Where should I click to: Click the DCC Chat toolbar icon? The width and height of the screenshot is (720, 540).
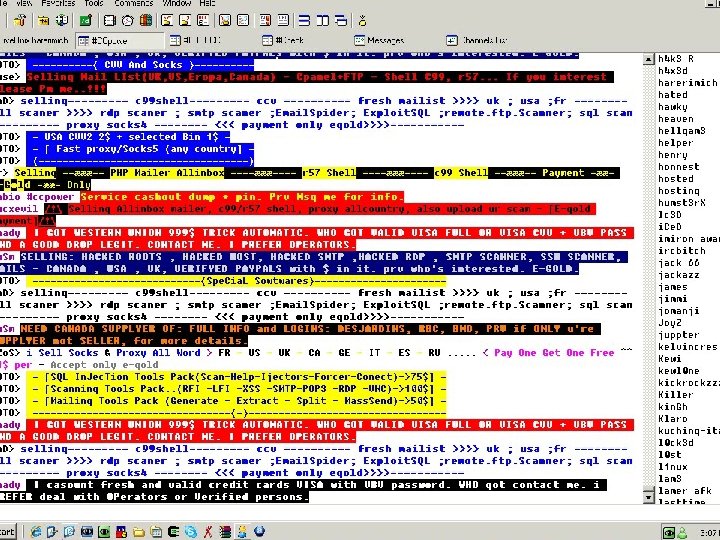[x=185, y=20]
